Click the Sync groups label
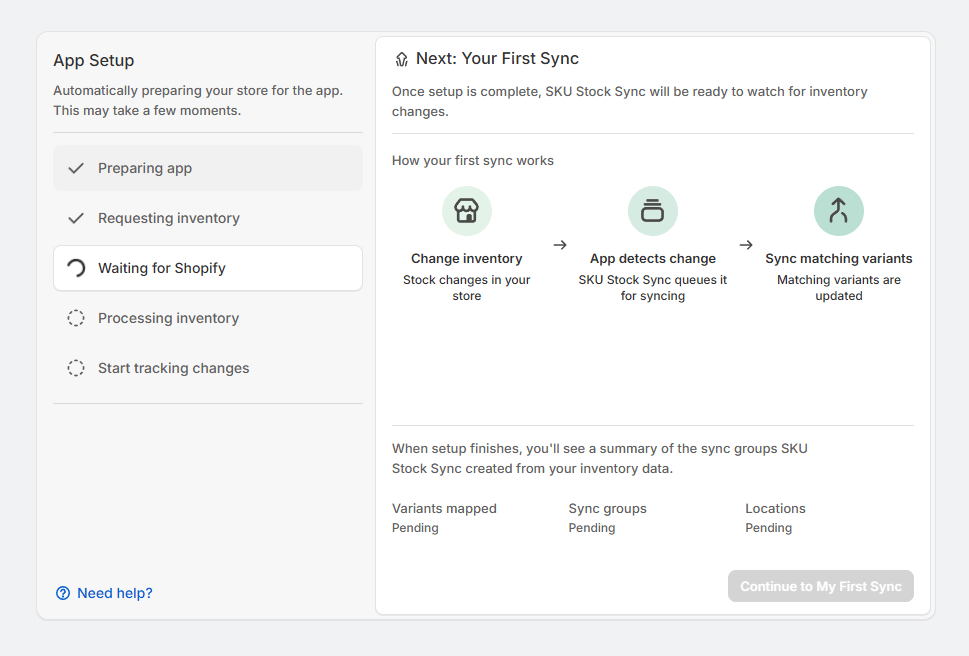969x656 pixels. coord(607,508)
